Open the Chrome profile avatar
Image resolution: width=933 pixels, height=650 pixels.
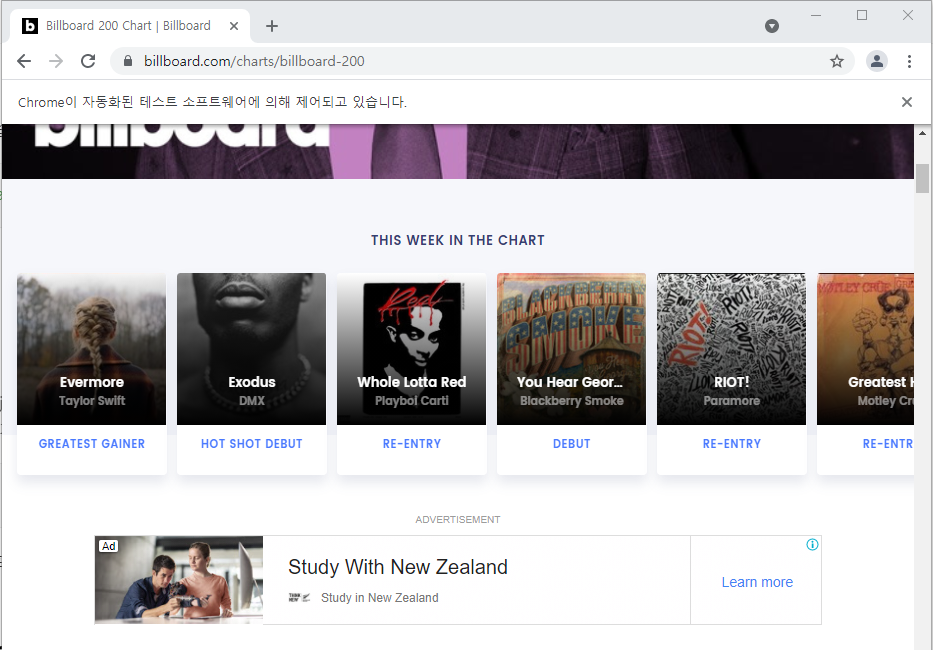tap(876, 61)
